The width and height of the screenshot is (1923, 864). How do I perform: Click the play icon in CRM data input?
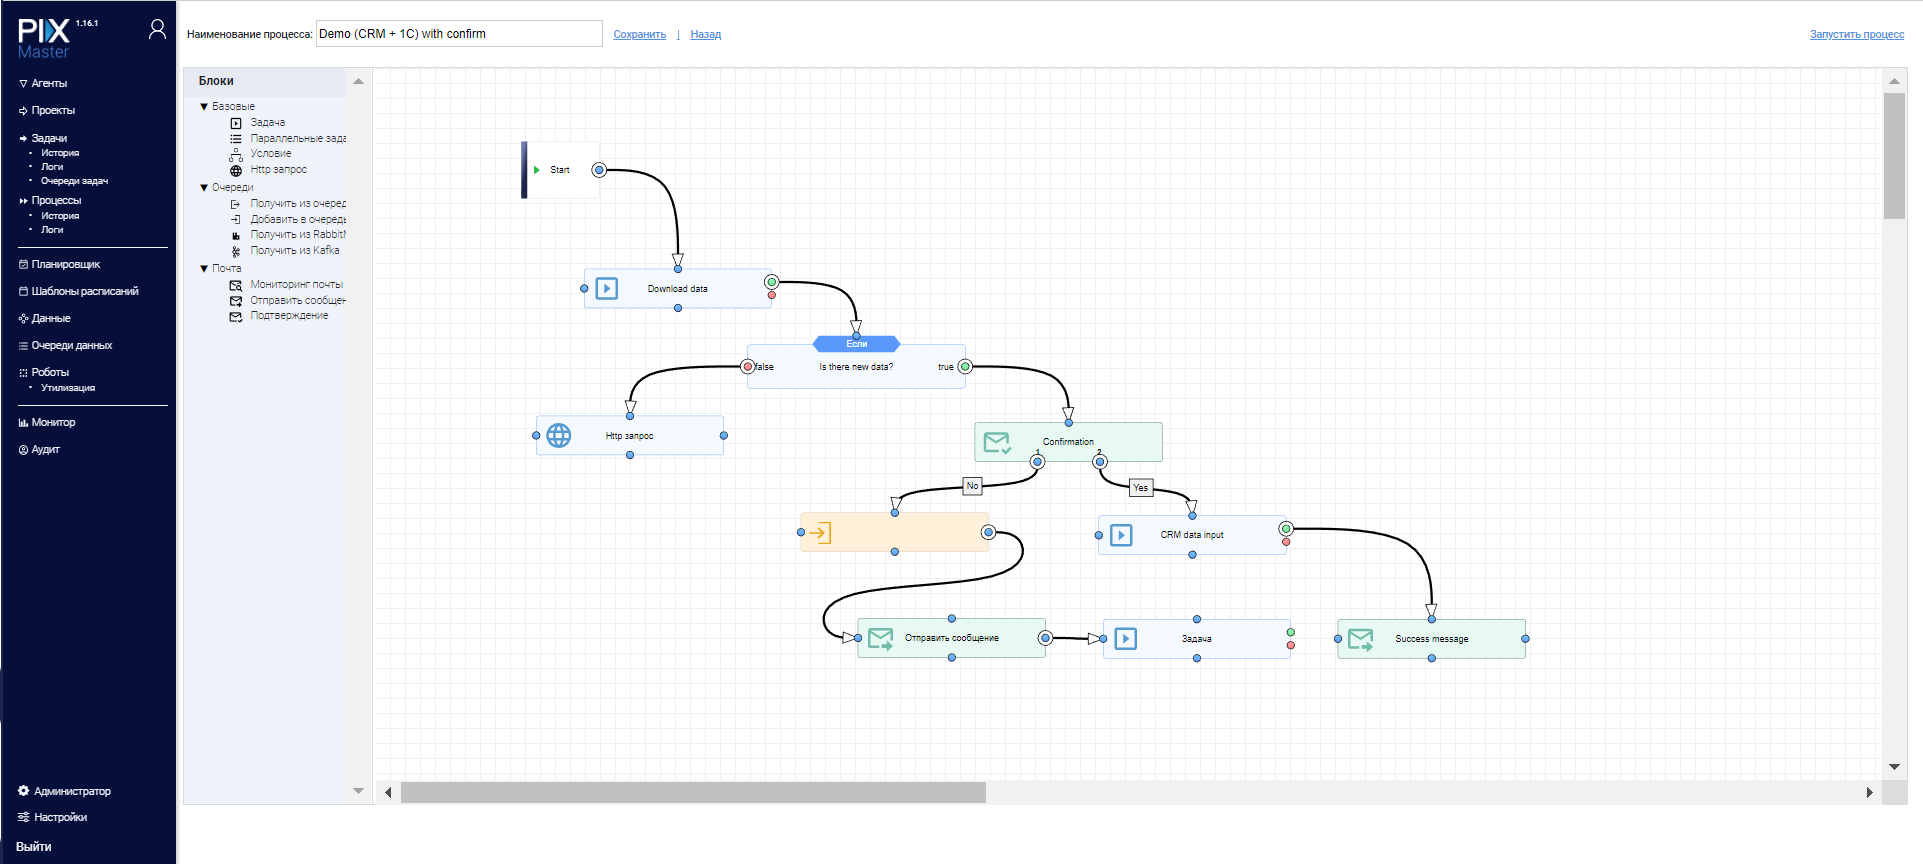[x=1122, y=536]
